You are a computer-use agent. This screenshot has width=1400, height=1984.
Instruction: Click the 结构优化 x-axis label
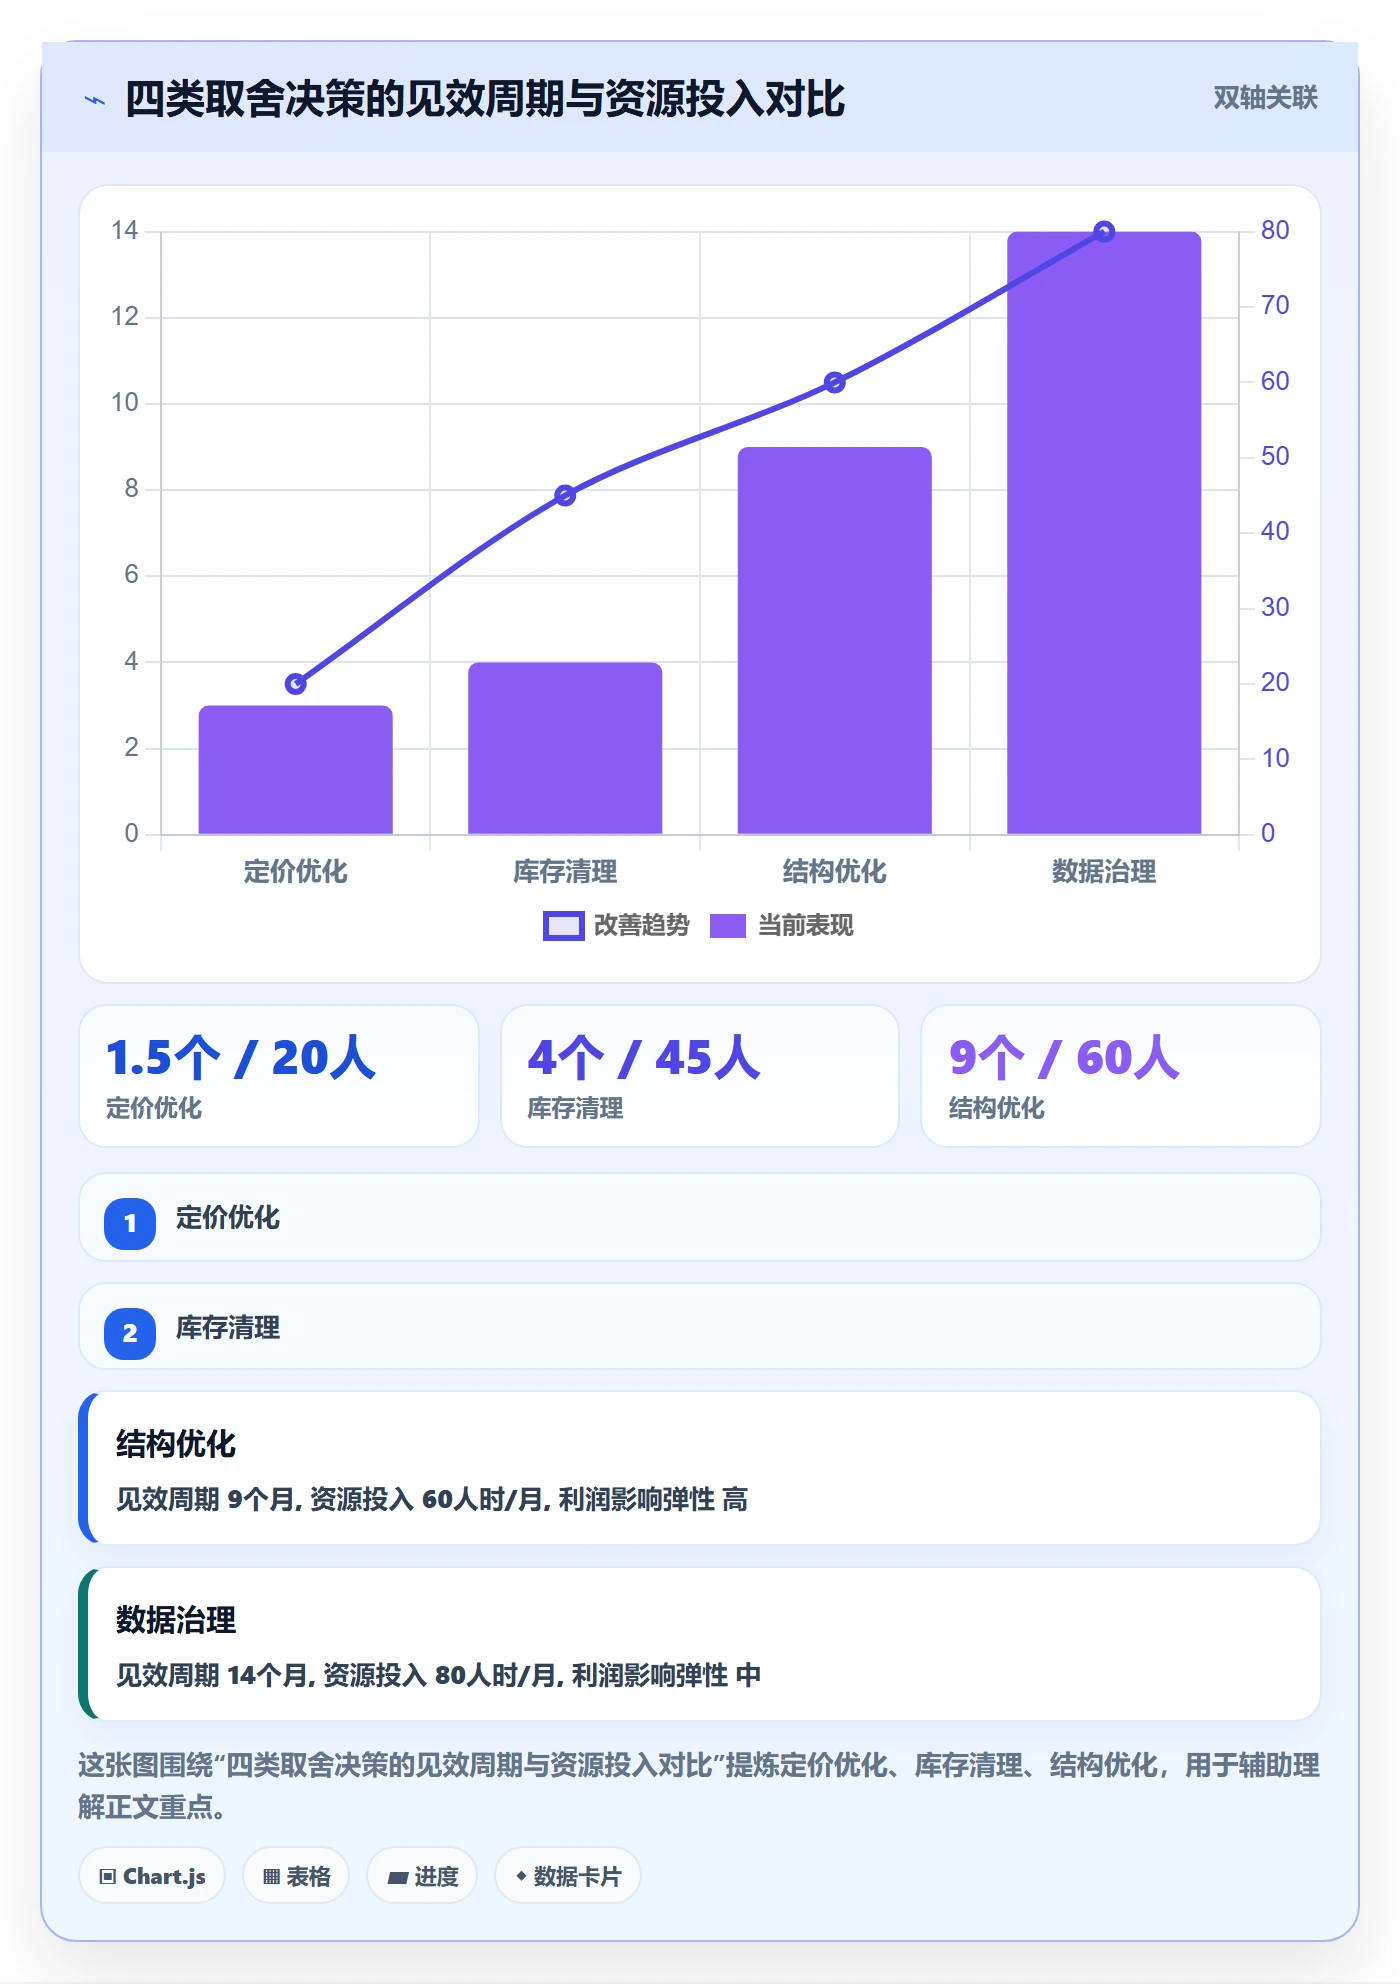pos(835,872)
